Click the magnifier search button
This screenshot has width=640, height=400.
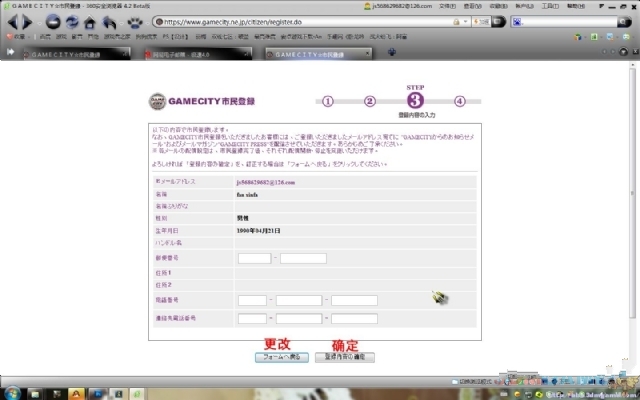(x=624, y=22)
